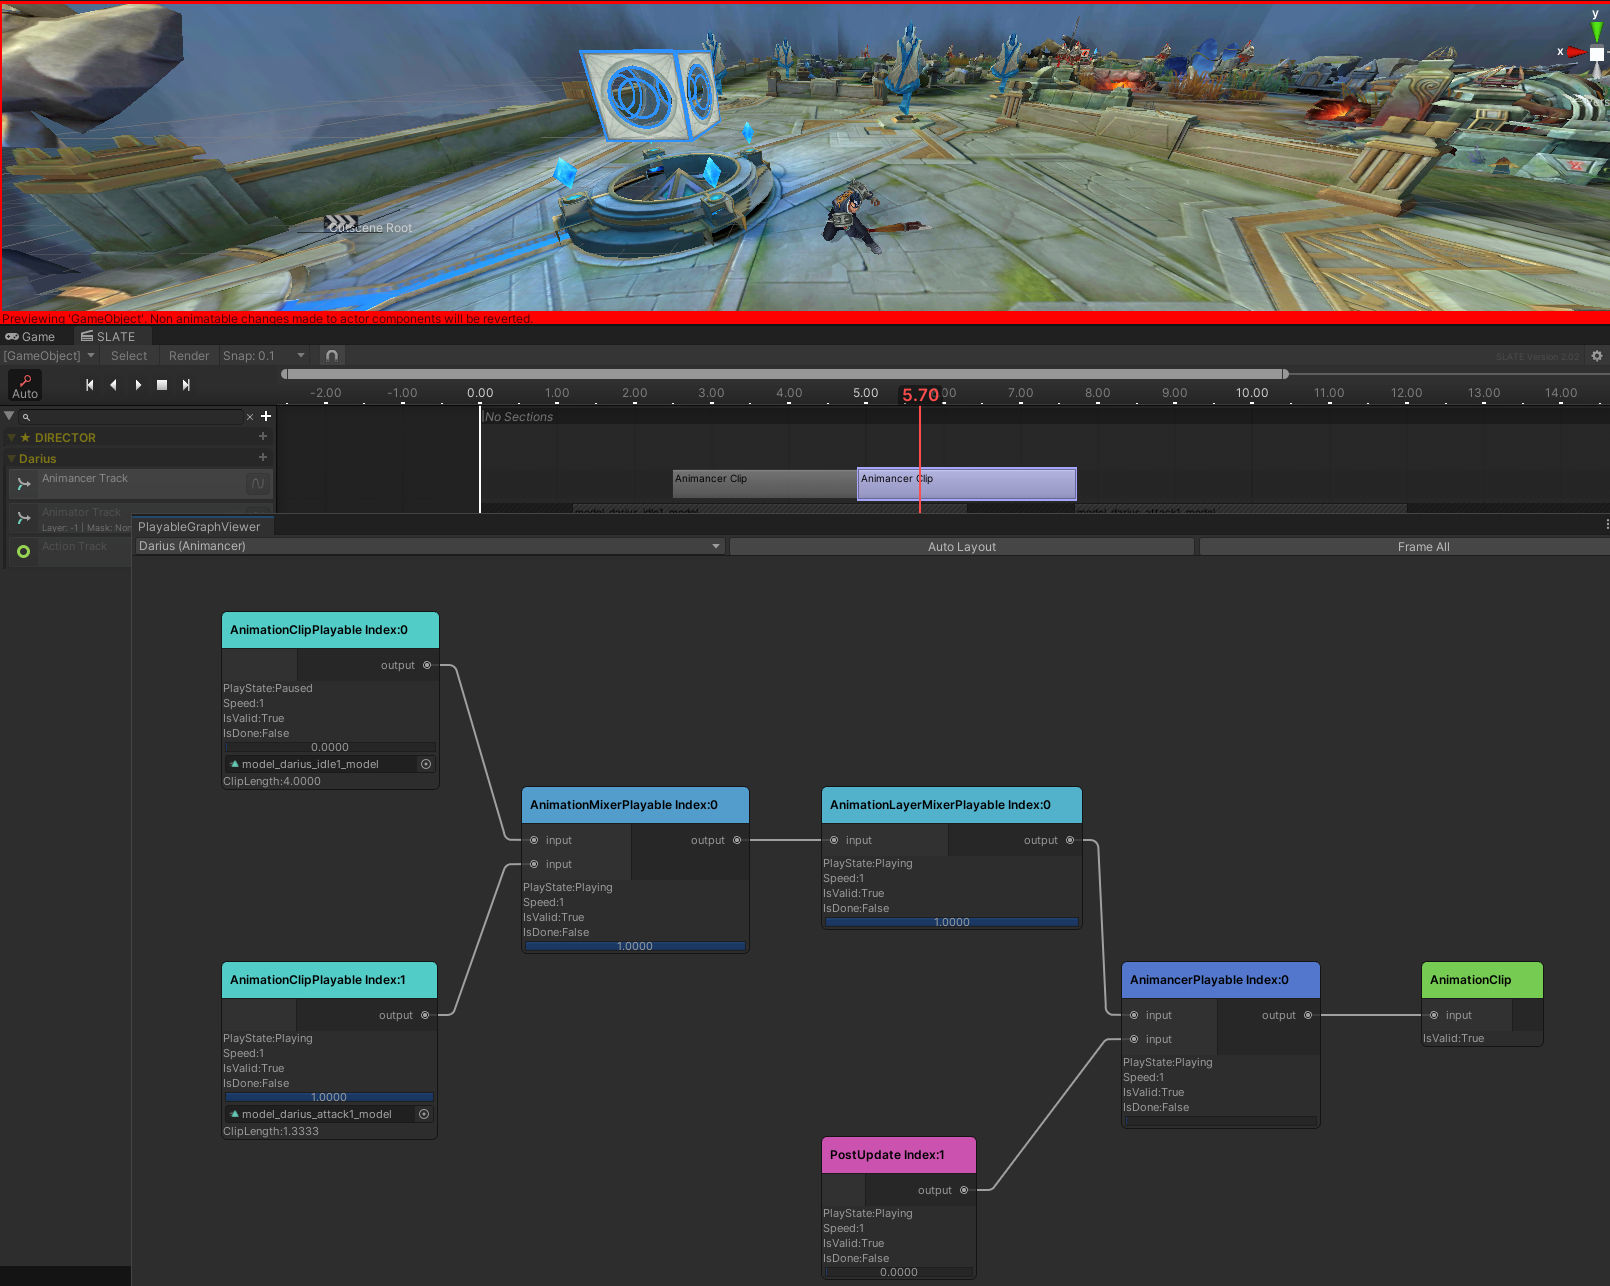Stop cutscene playback
This screenshot has width=1610, height=1286.
pos(162,385)
